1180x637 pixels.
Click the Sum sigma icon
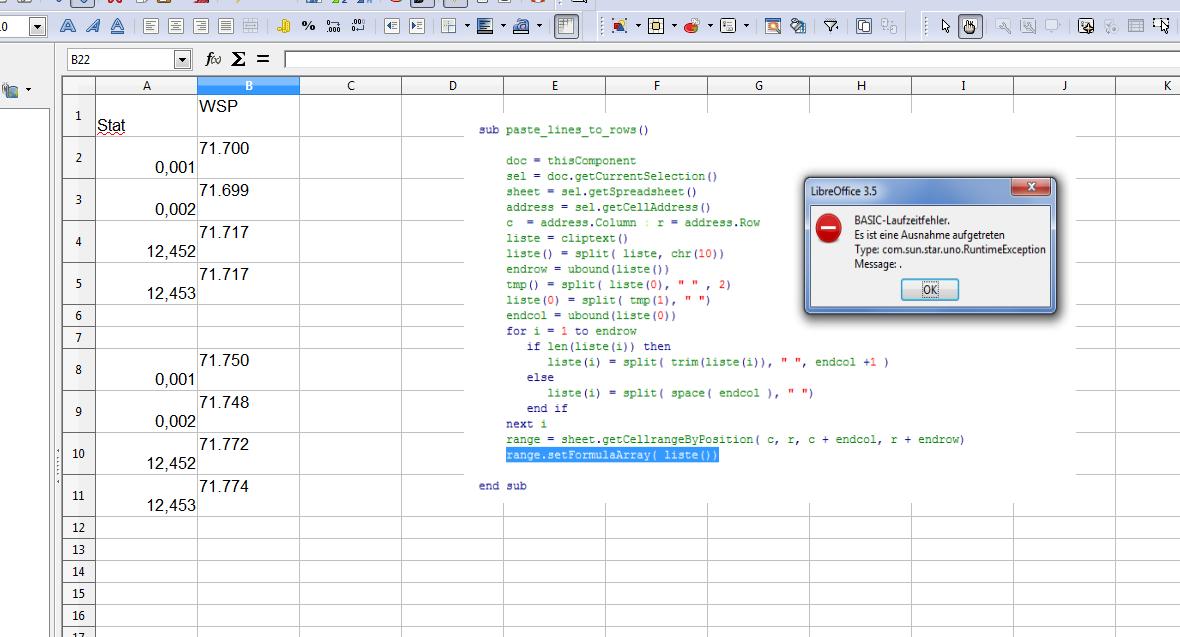pyautogui.click(x=239, y=59)
